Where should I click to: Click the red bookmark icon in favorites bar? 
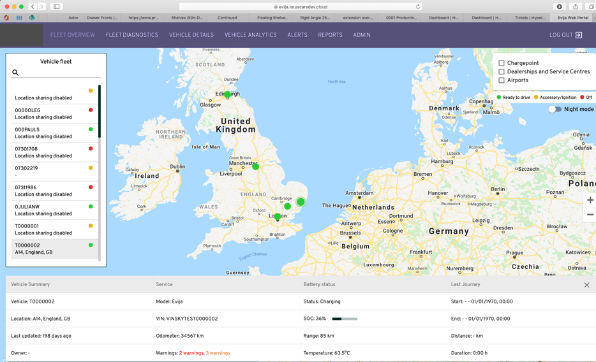pyautogui.click(x=6, y=17)
